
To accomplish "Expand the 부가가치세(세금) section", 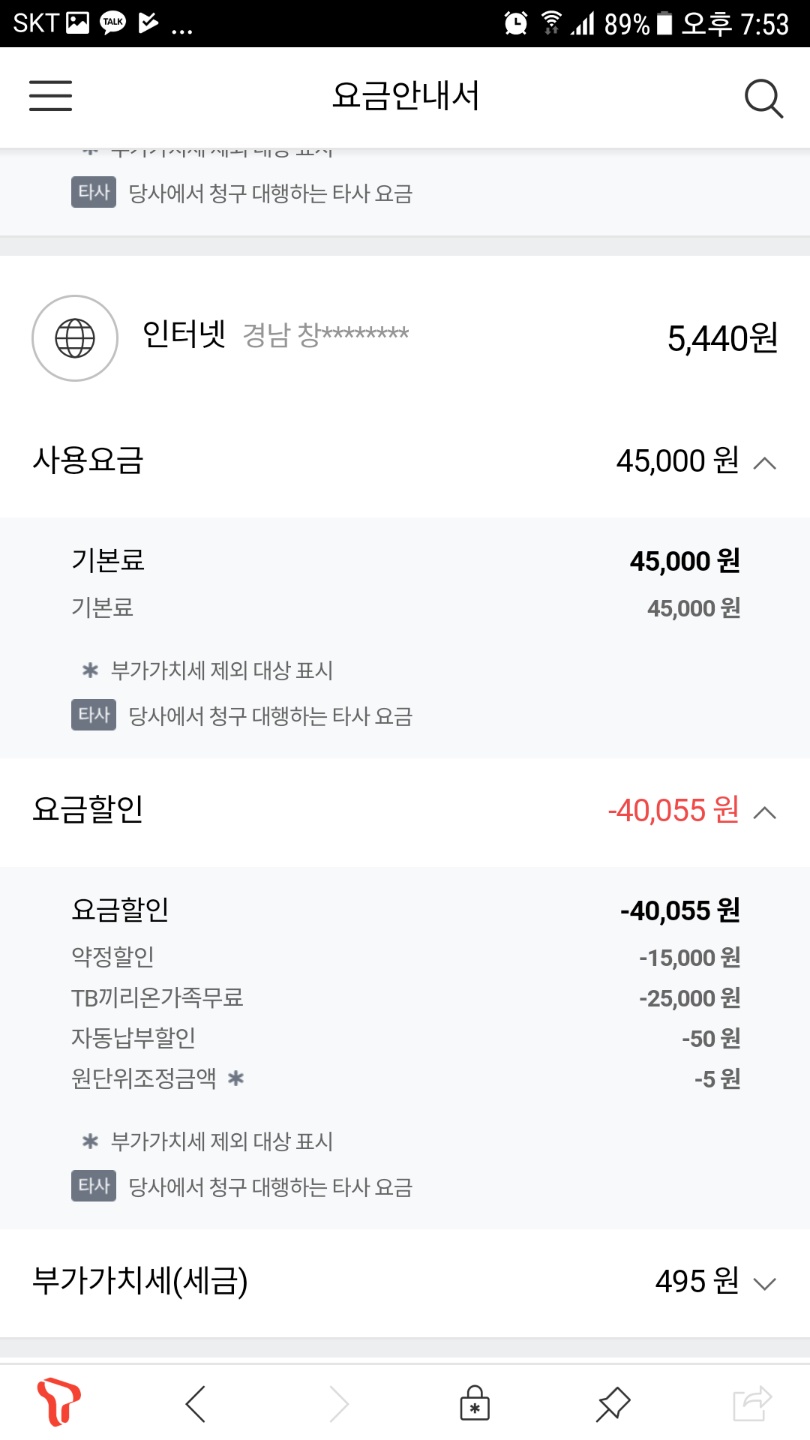I will 764,1283.
